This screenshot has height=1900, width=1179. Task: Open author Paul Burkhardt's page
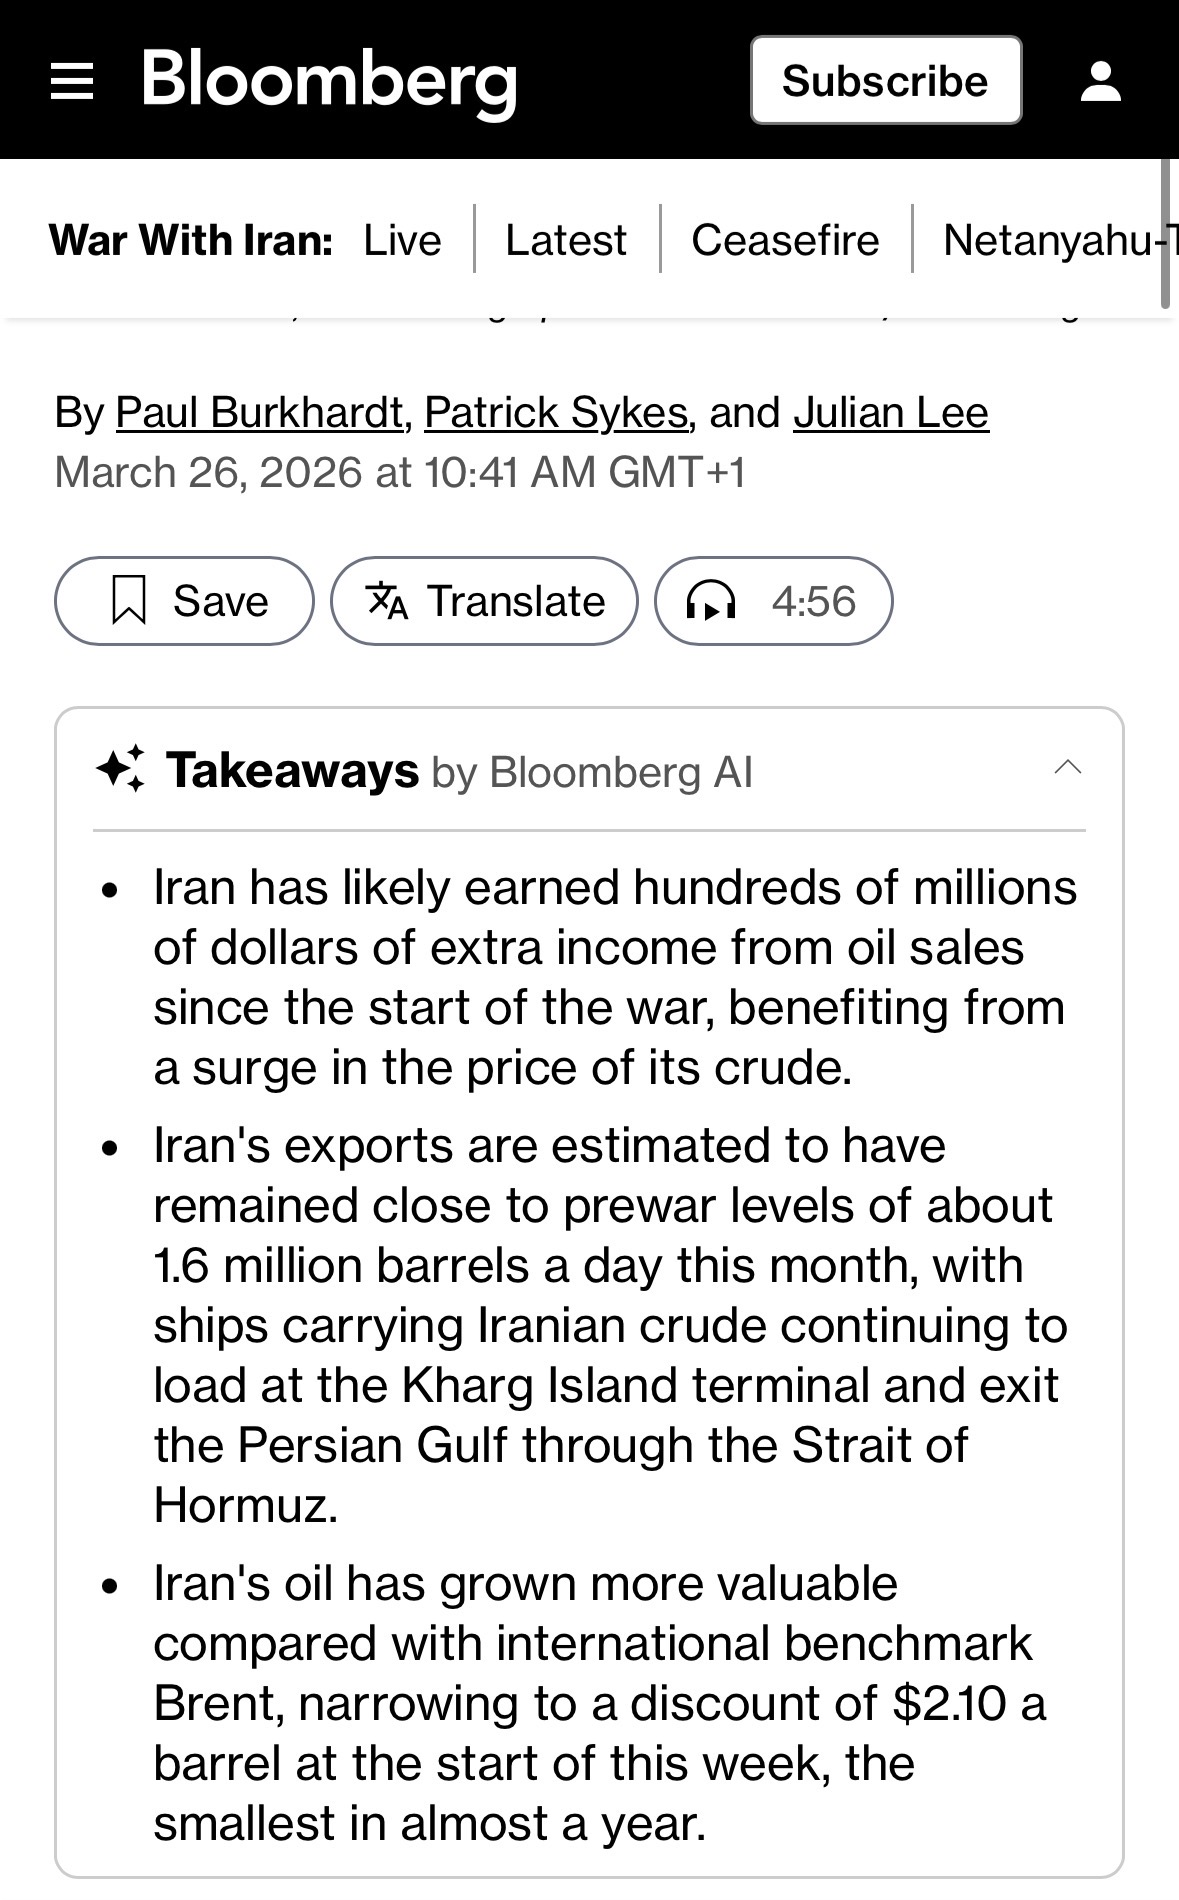pyautogui.click(x=259, y=412)
